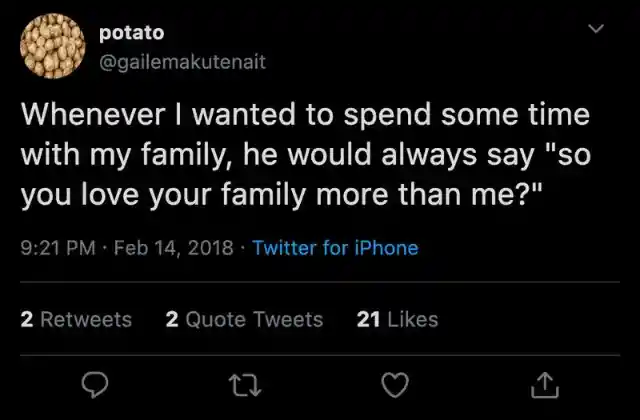The height and width of the screenshot is (420, 640).
Task: Like the tweet with the heart icon
Action: click(397, 383)
